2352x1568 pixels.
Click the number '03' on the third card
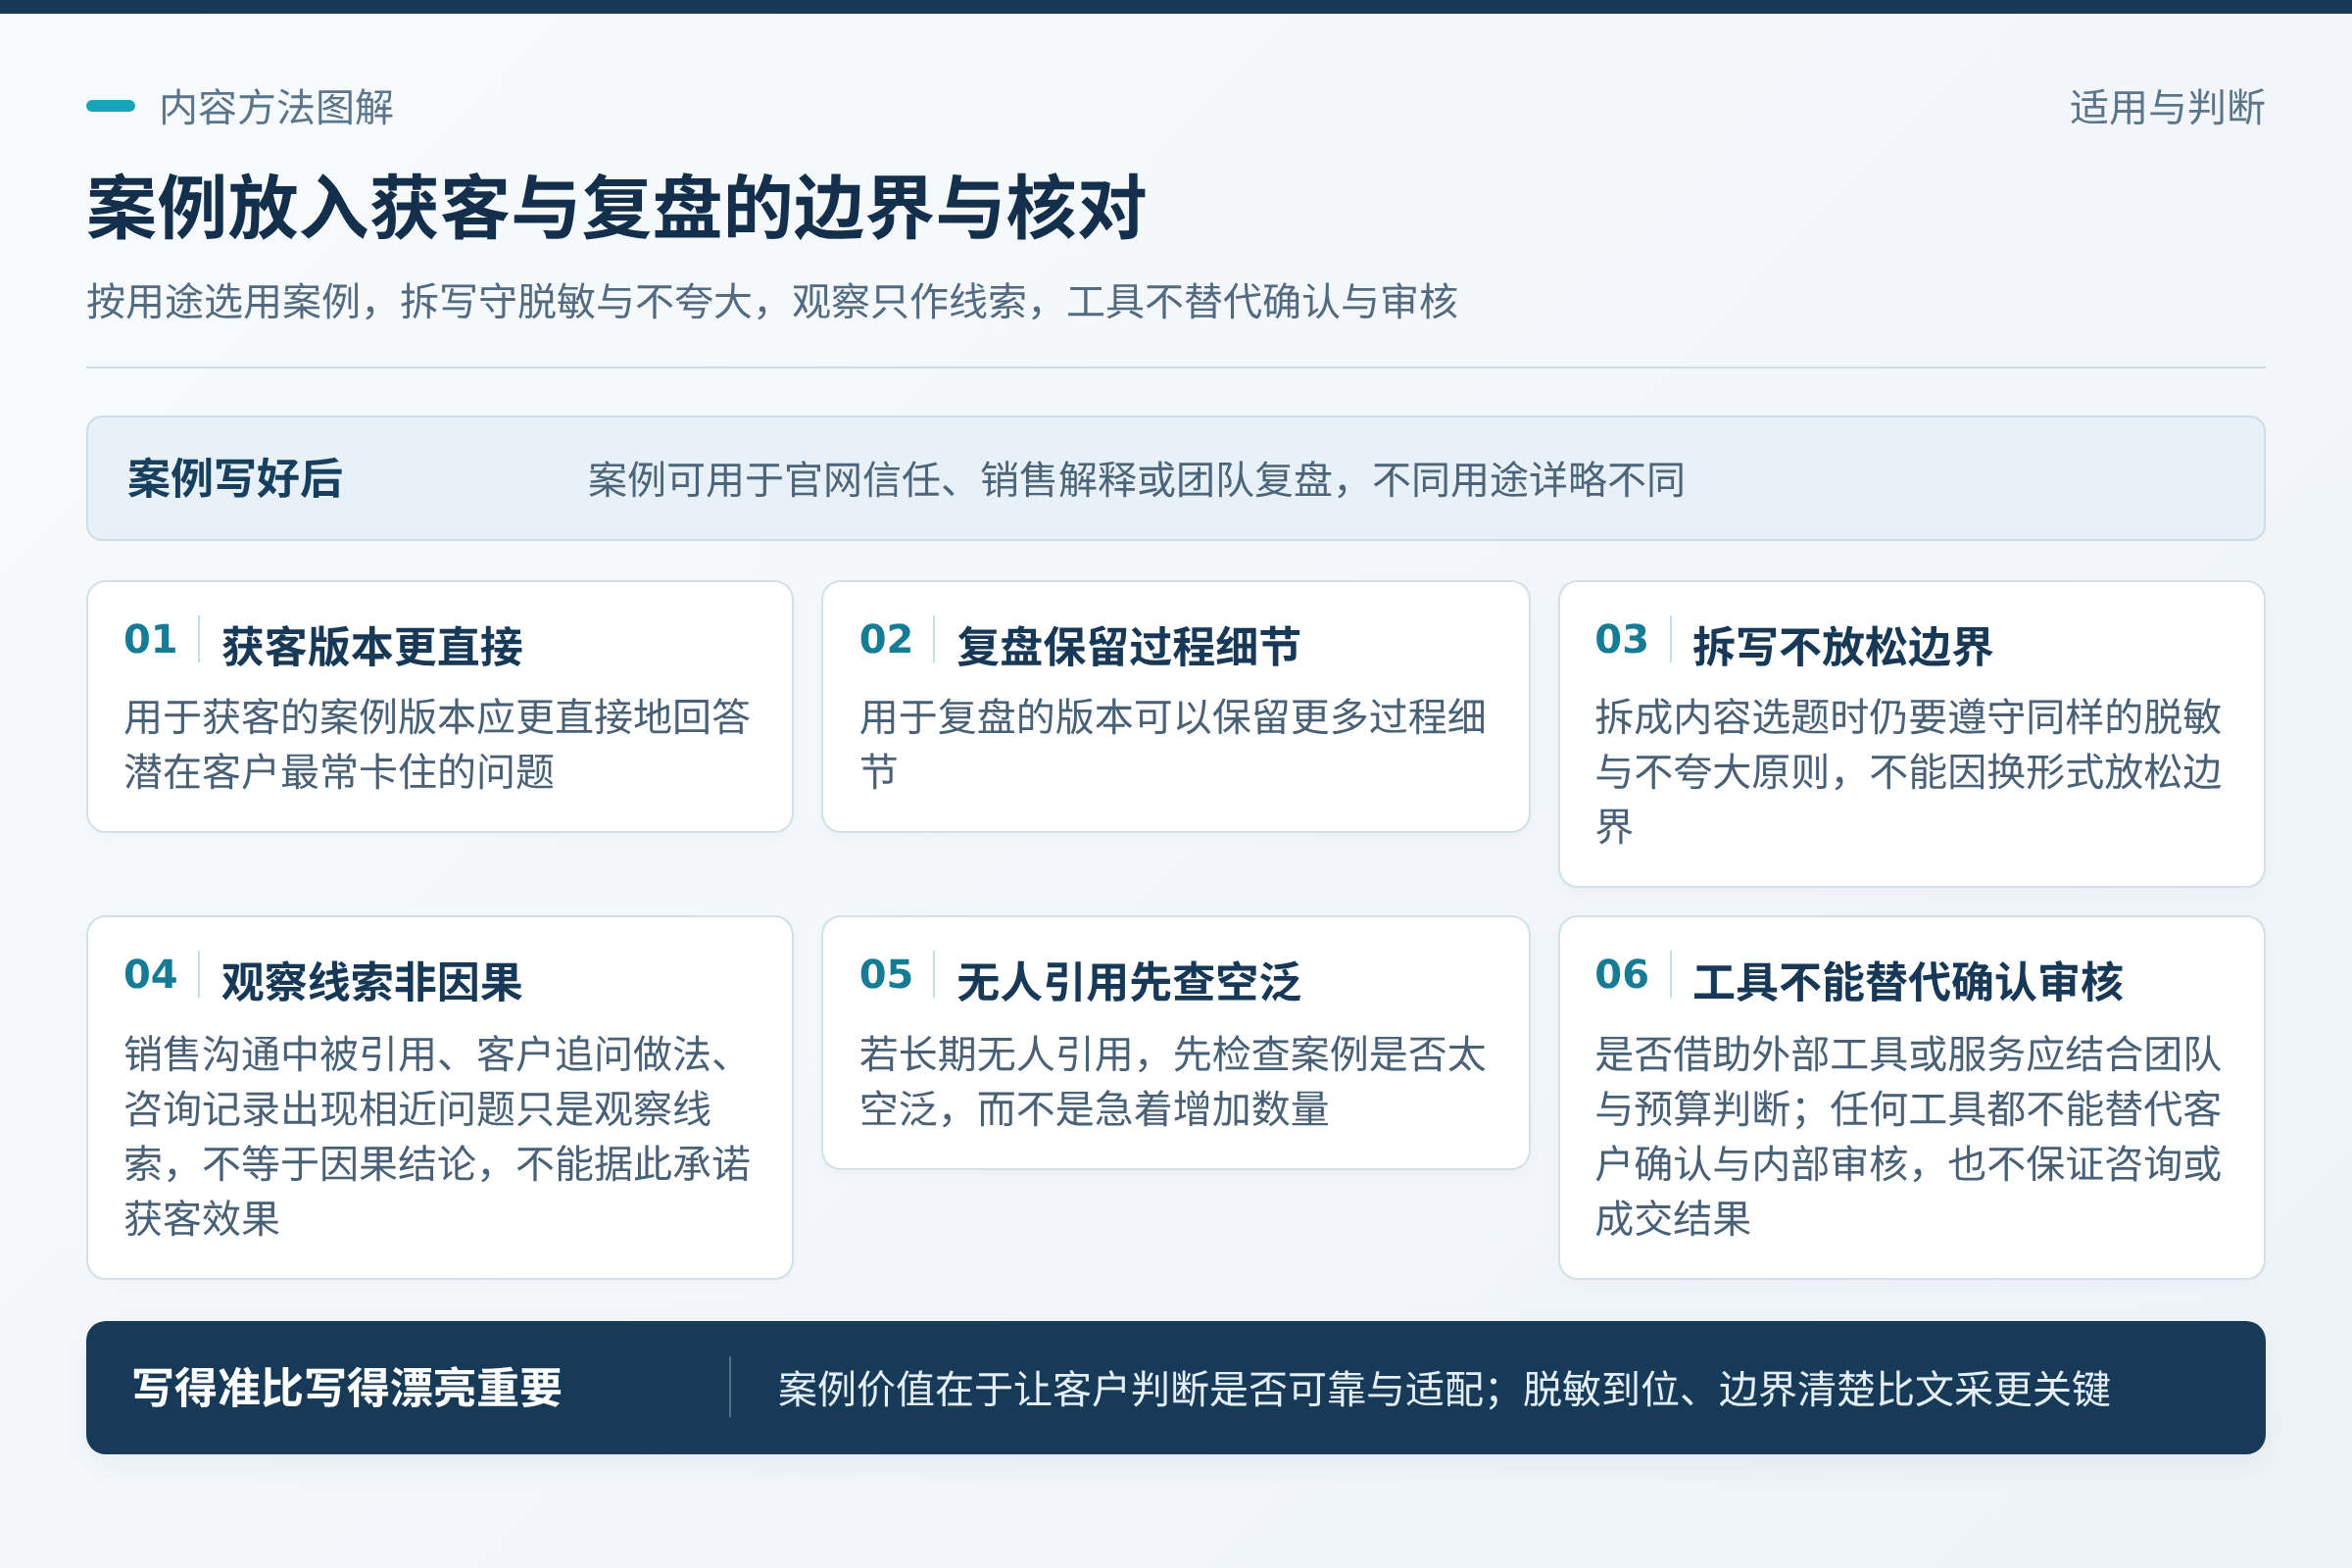pyautogui.click(x=1621, y=639)
